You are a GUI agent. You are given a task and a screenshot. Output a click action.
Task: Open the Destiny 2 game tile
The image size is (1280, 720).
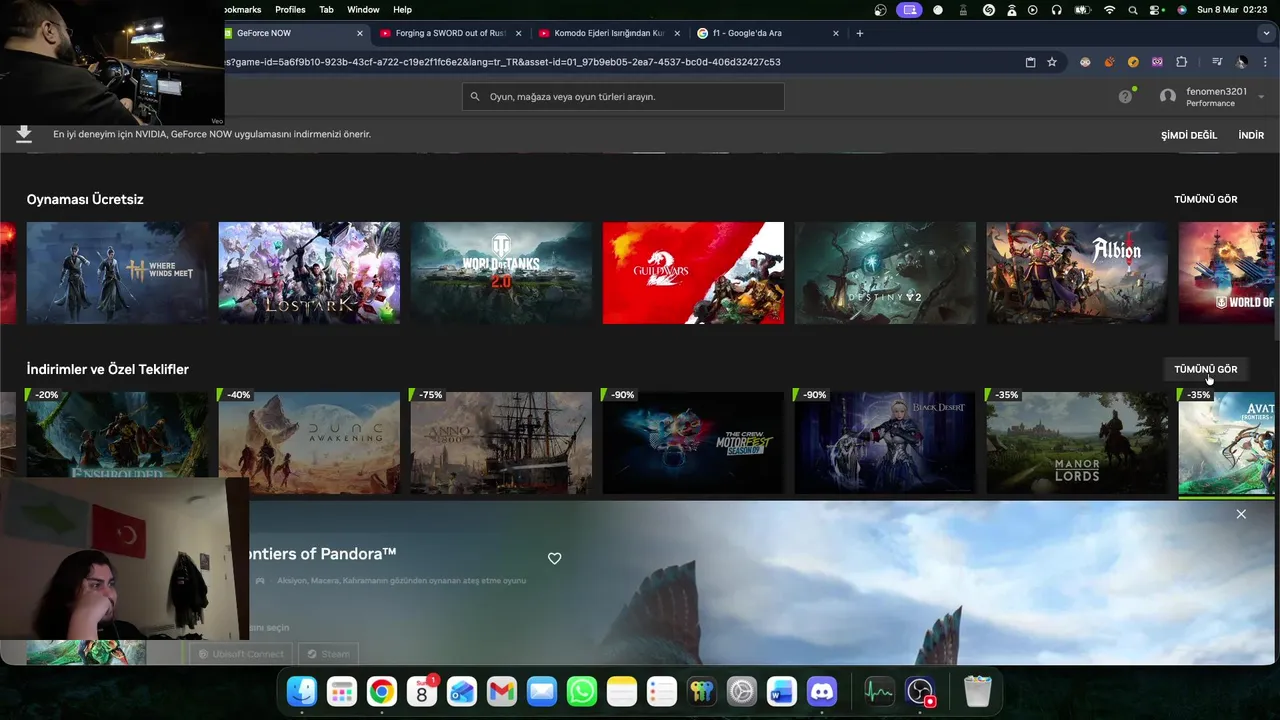[x=885, y=273]
